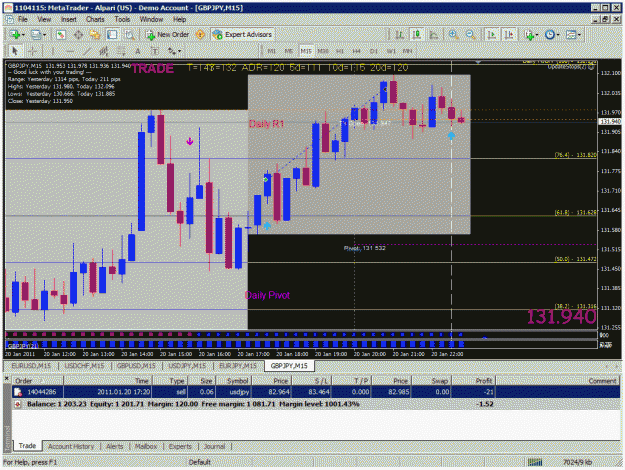Screen dimensions: 625x470
Task: Expand the New Chart dropdown arrow
Action: click(23, 35)
